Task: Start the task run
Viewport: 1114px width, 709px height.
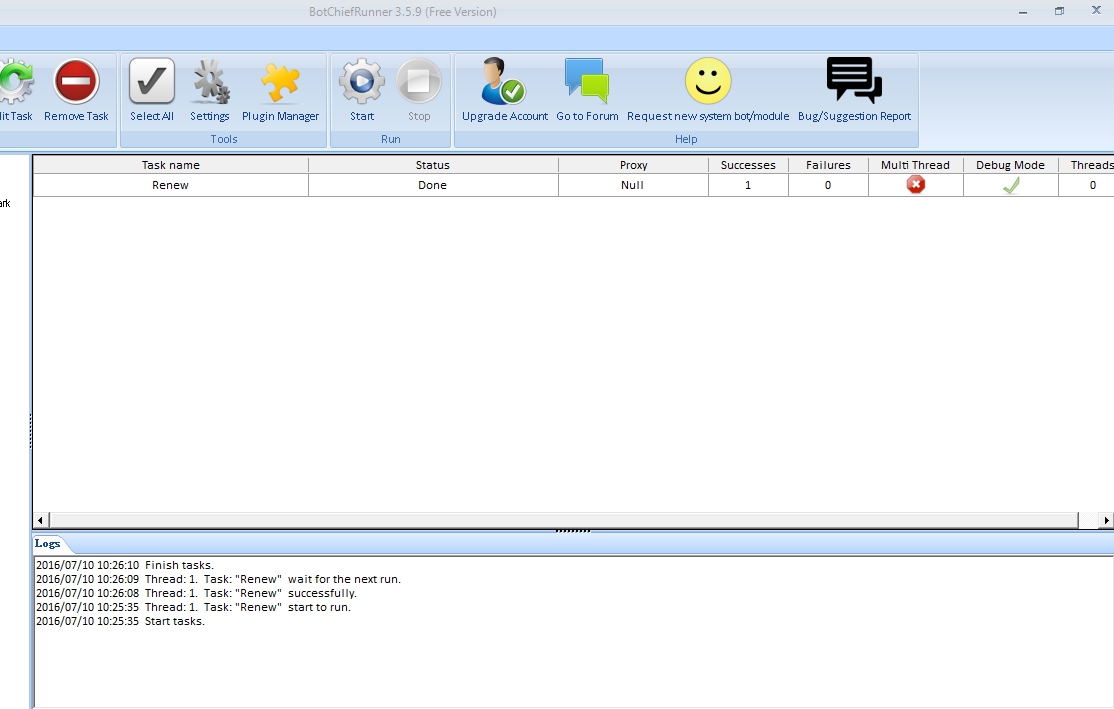Action: [362, 83]
